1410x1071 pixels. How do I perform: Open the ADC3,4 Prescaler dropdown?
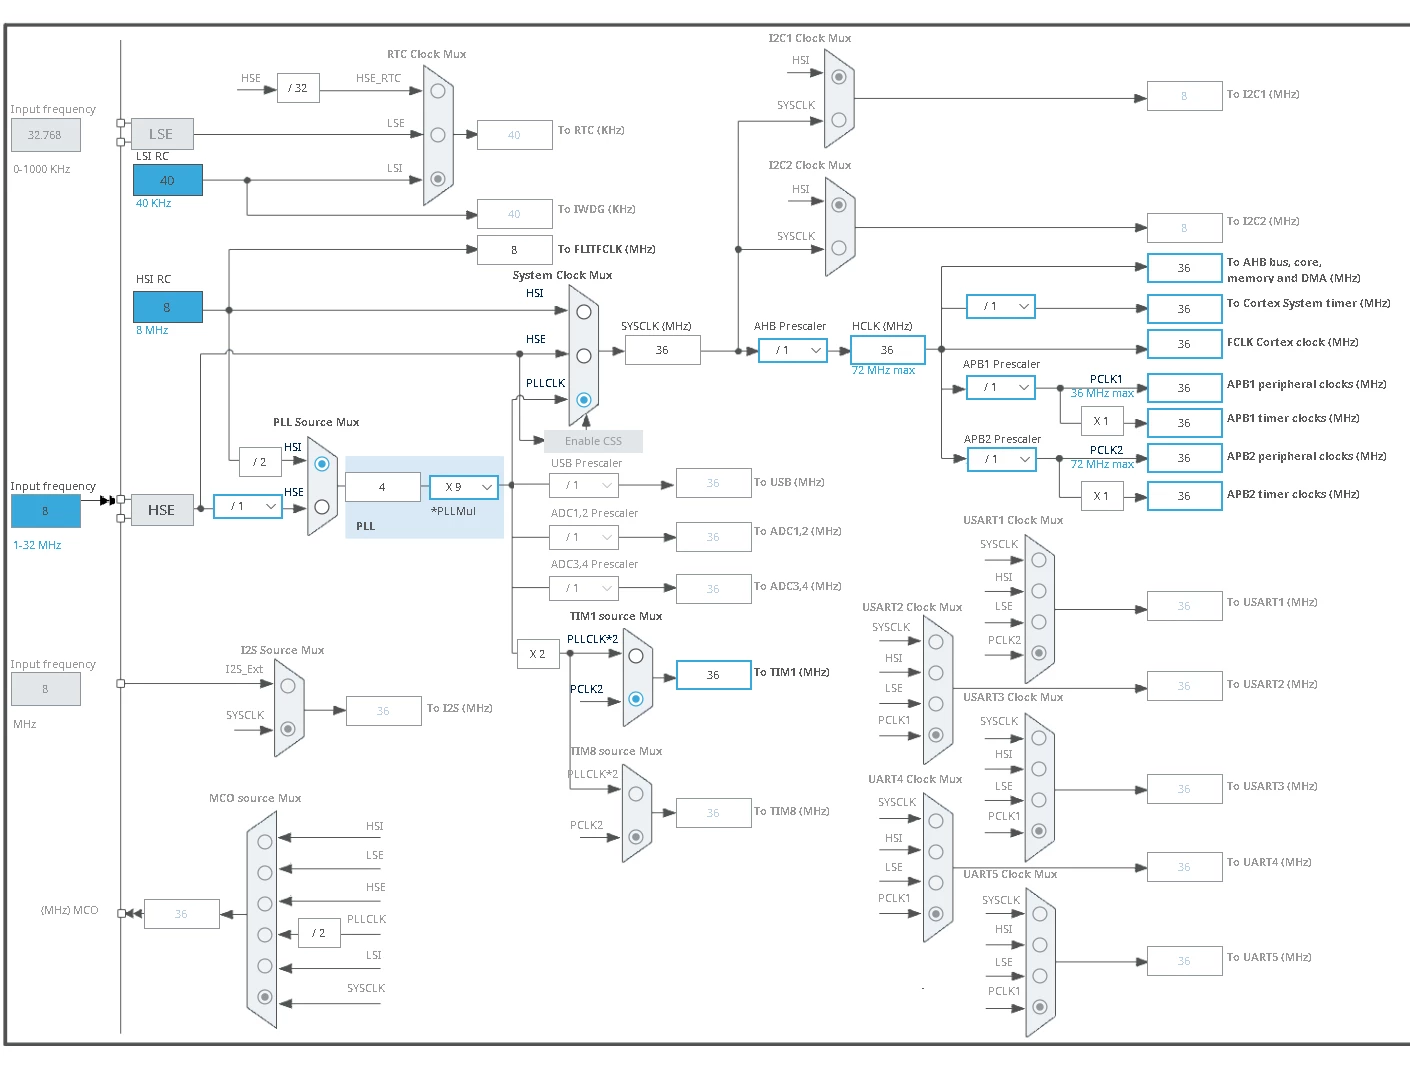coord(584,588)
